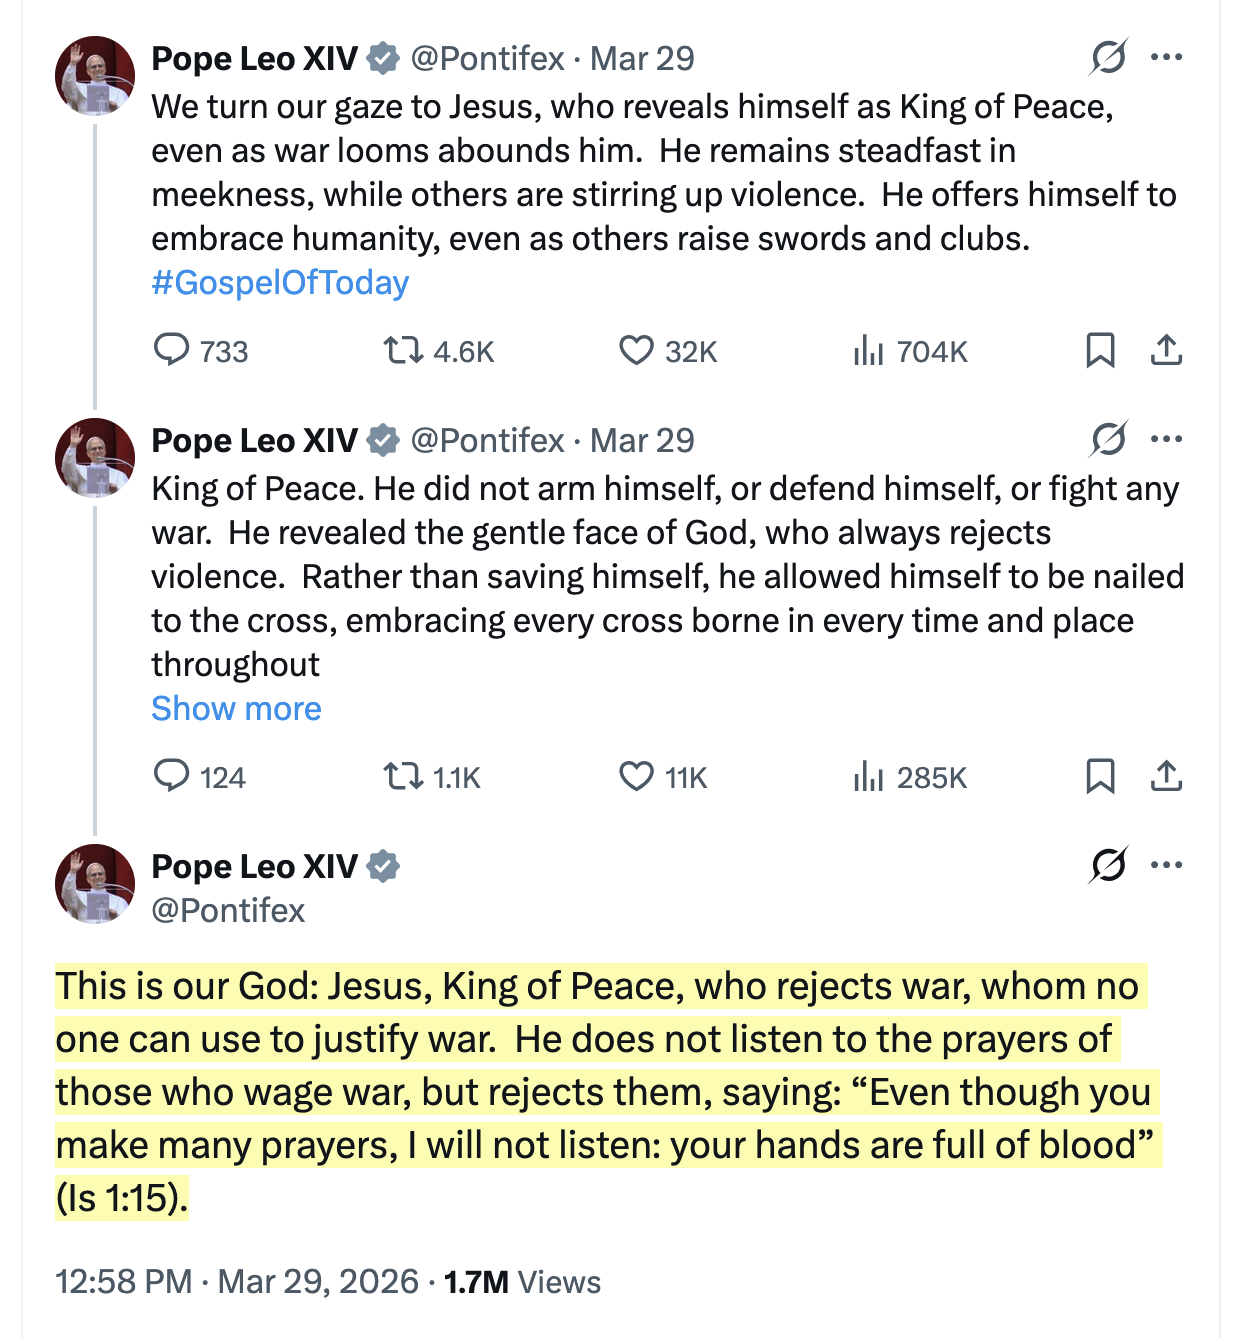Repost the tweet with 1.1K reposts

coord(404,776)
